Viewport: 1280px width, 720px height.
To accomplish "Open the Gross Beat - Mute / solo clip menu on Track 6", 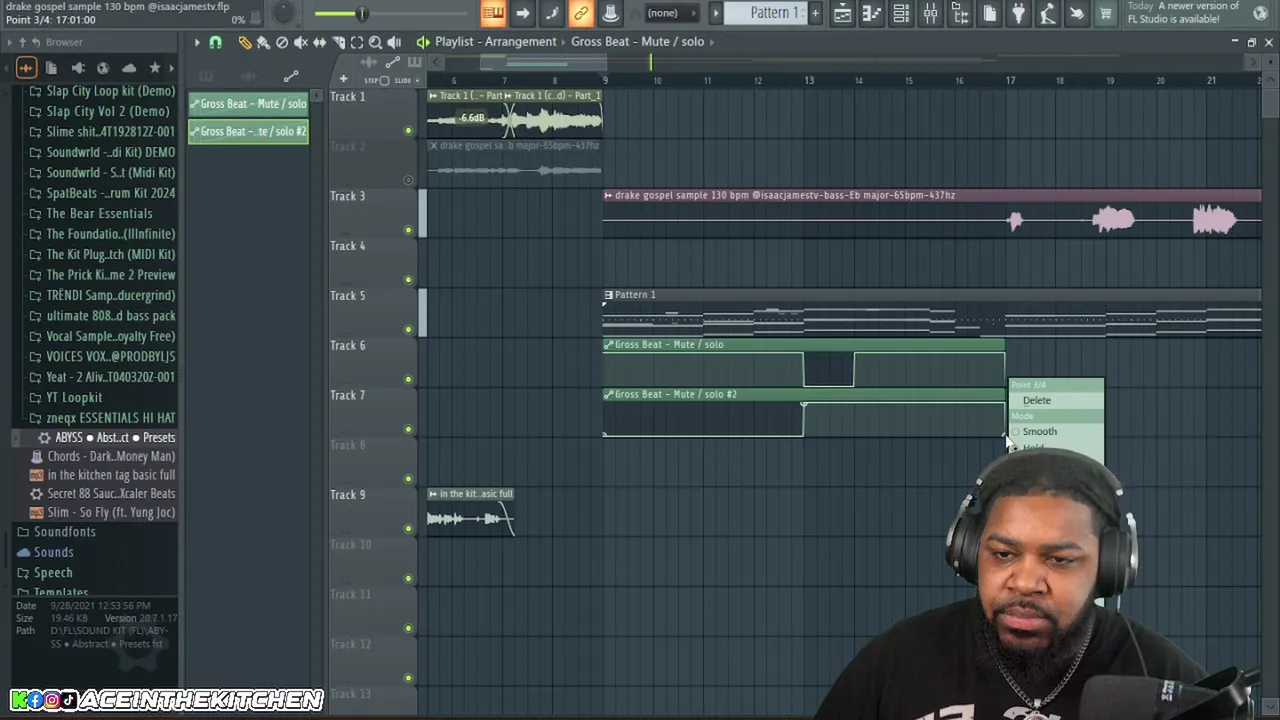I will [x=608, y=345].
